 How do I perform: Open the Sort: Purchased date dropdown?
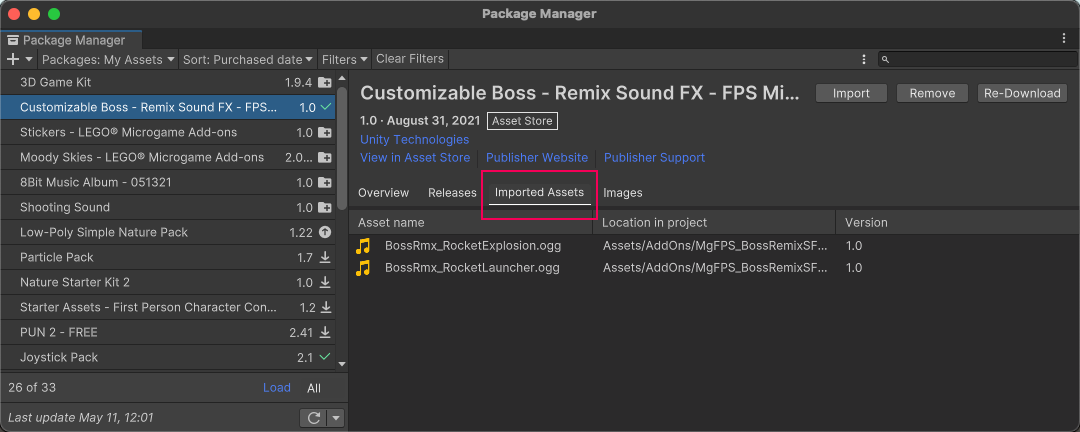[248, 59]
